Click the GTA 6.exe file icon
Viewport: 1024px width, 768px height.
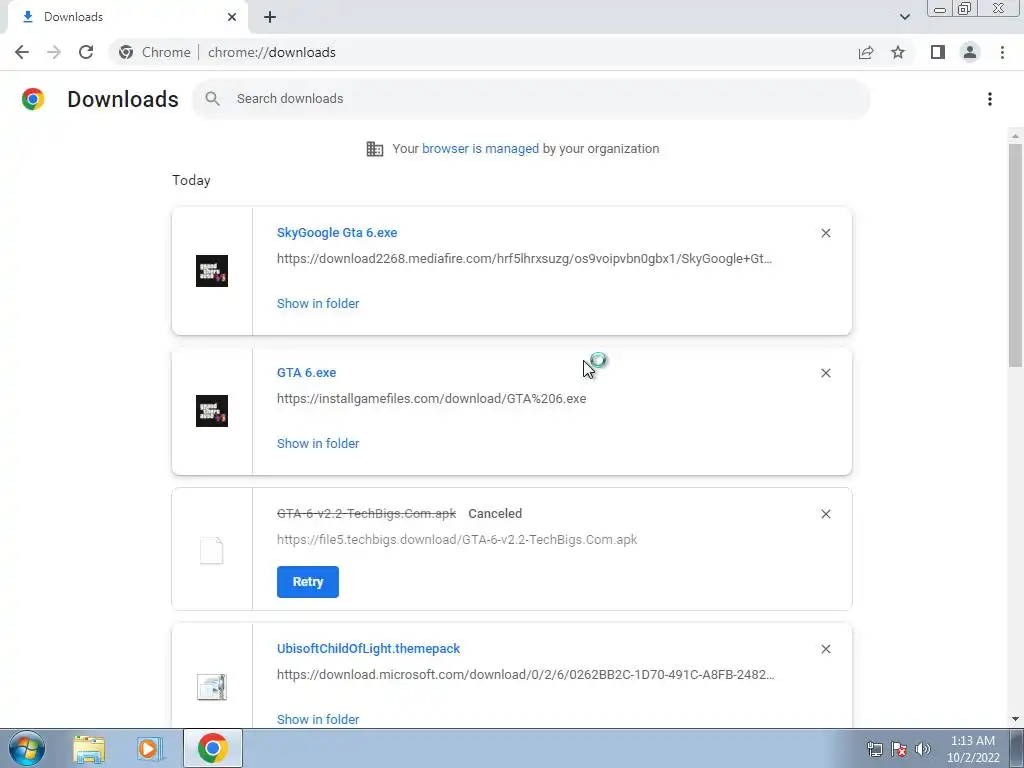coord(212,411)
